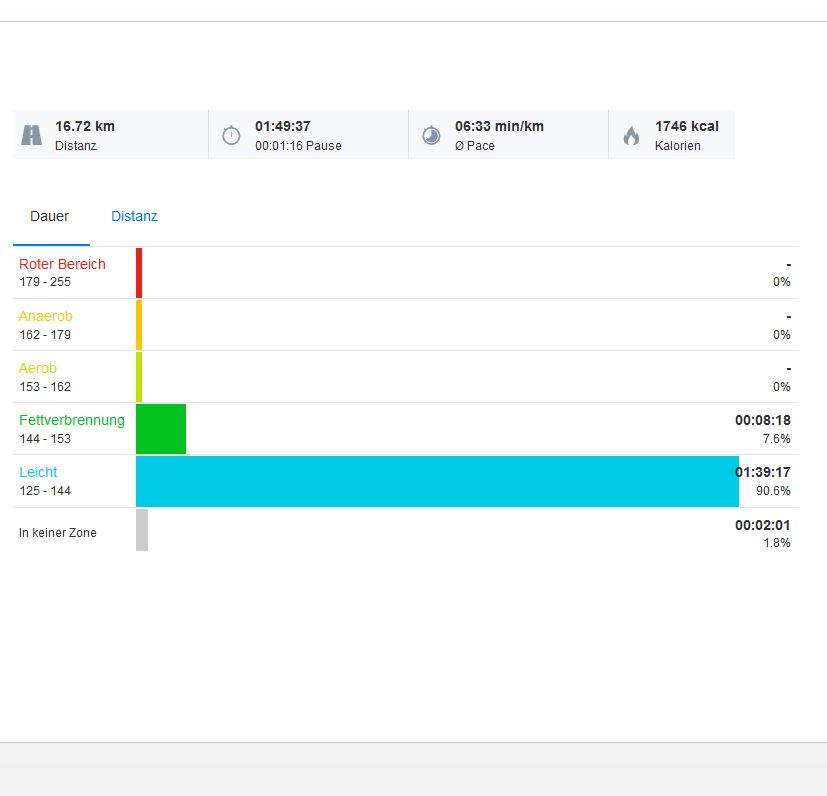The width and height of the screenshot is (827, 796).
Task: Click the orange Anaerob bar marker
Action: coord(139,325)
